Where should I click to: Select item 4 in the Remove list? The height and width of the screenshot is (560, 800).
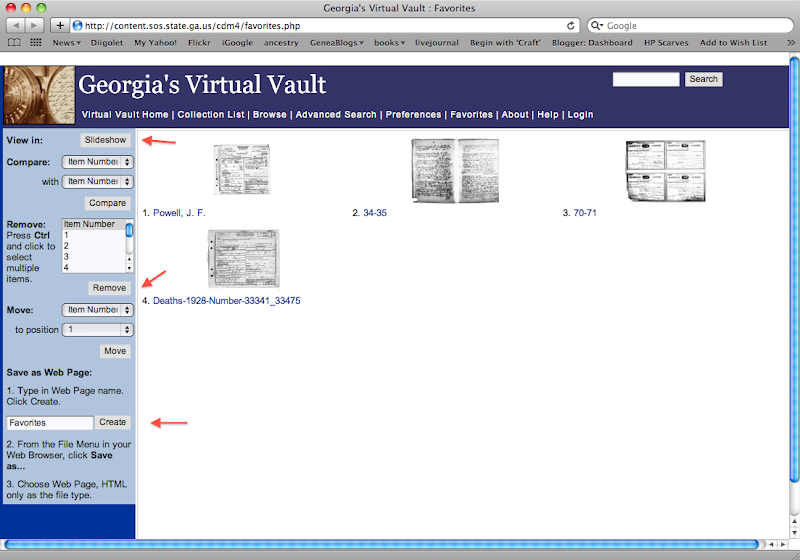[93, 267]
